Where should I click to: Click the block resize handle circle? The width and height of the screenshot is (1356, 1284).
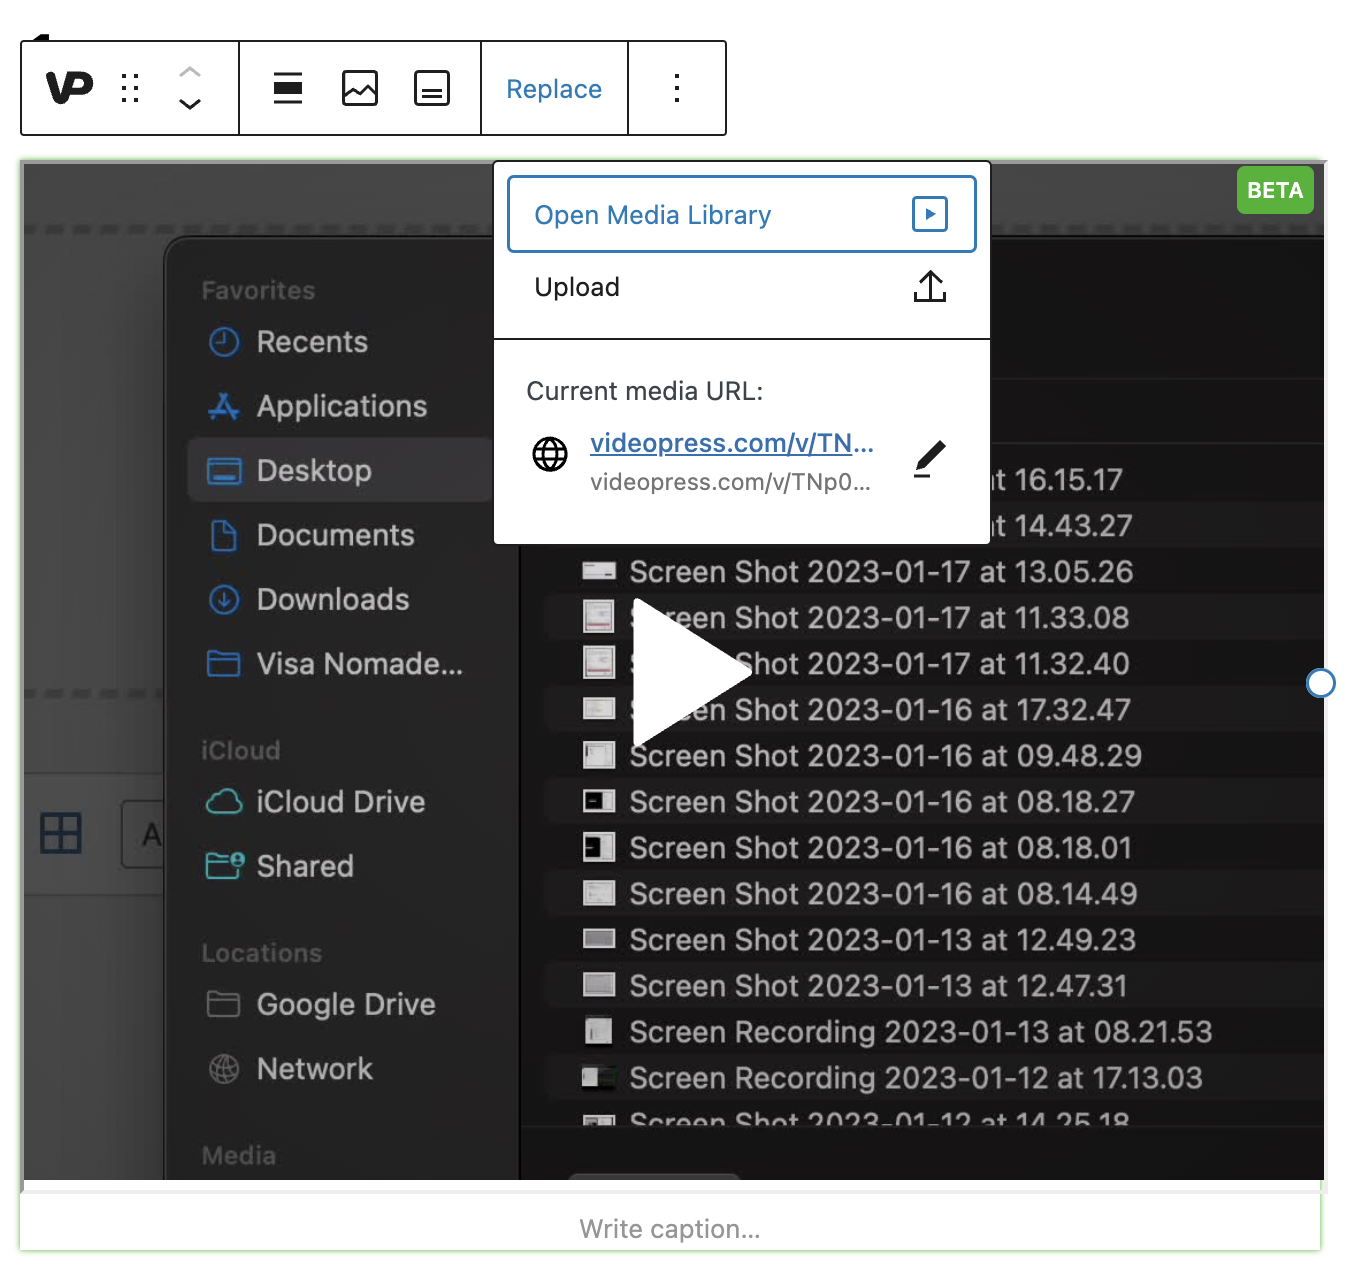click(1321, 683)
